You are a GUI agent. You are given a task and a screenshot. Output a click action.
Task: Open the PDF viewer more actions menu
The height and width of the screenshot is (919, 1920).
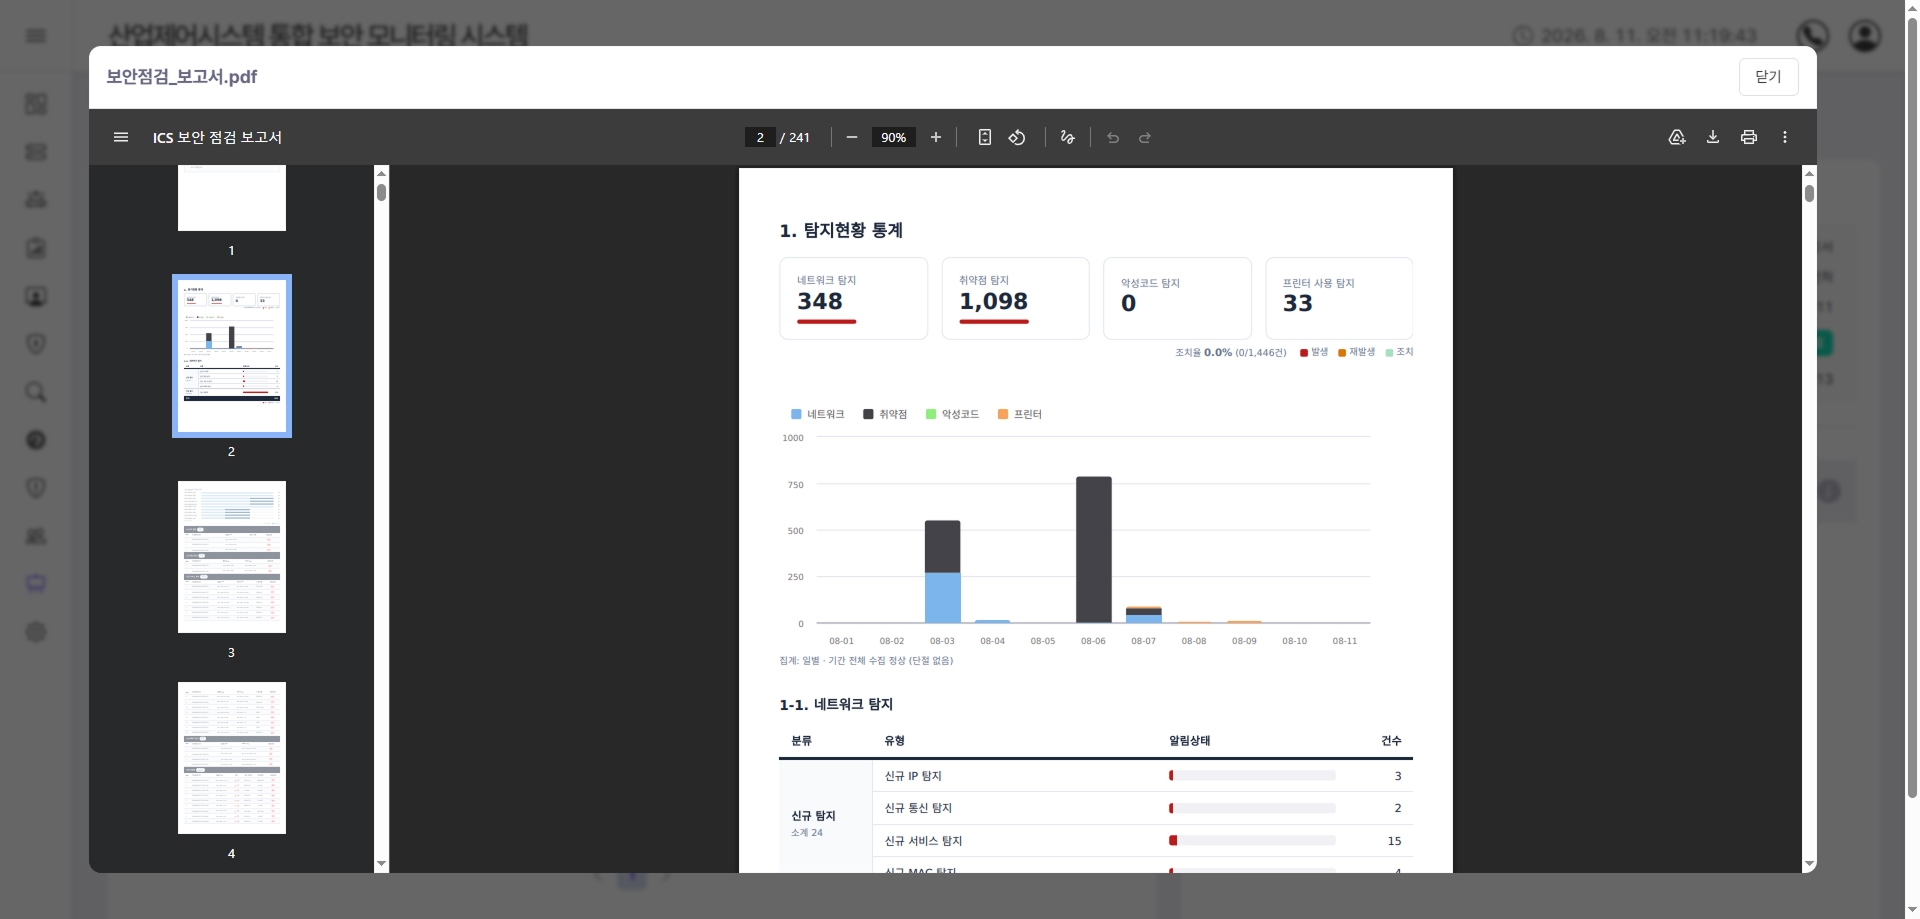[x=1785, y=137]
